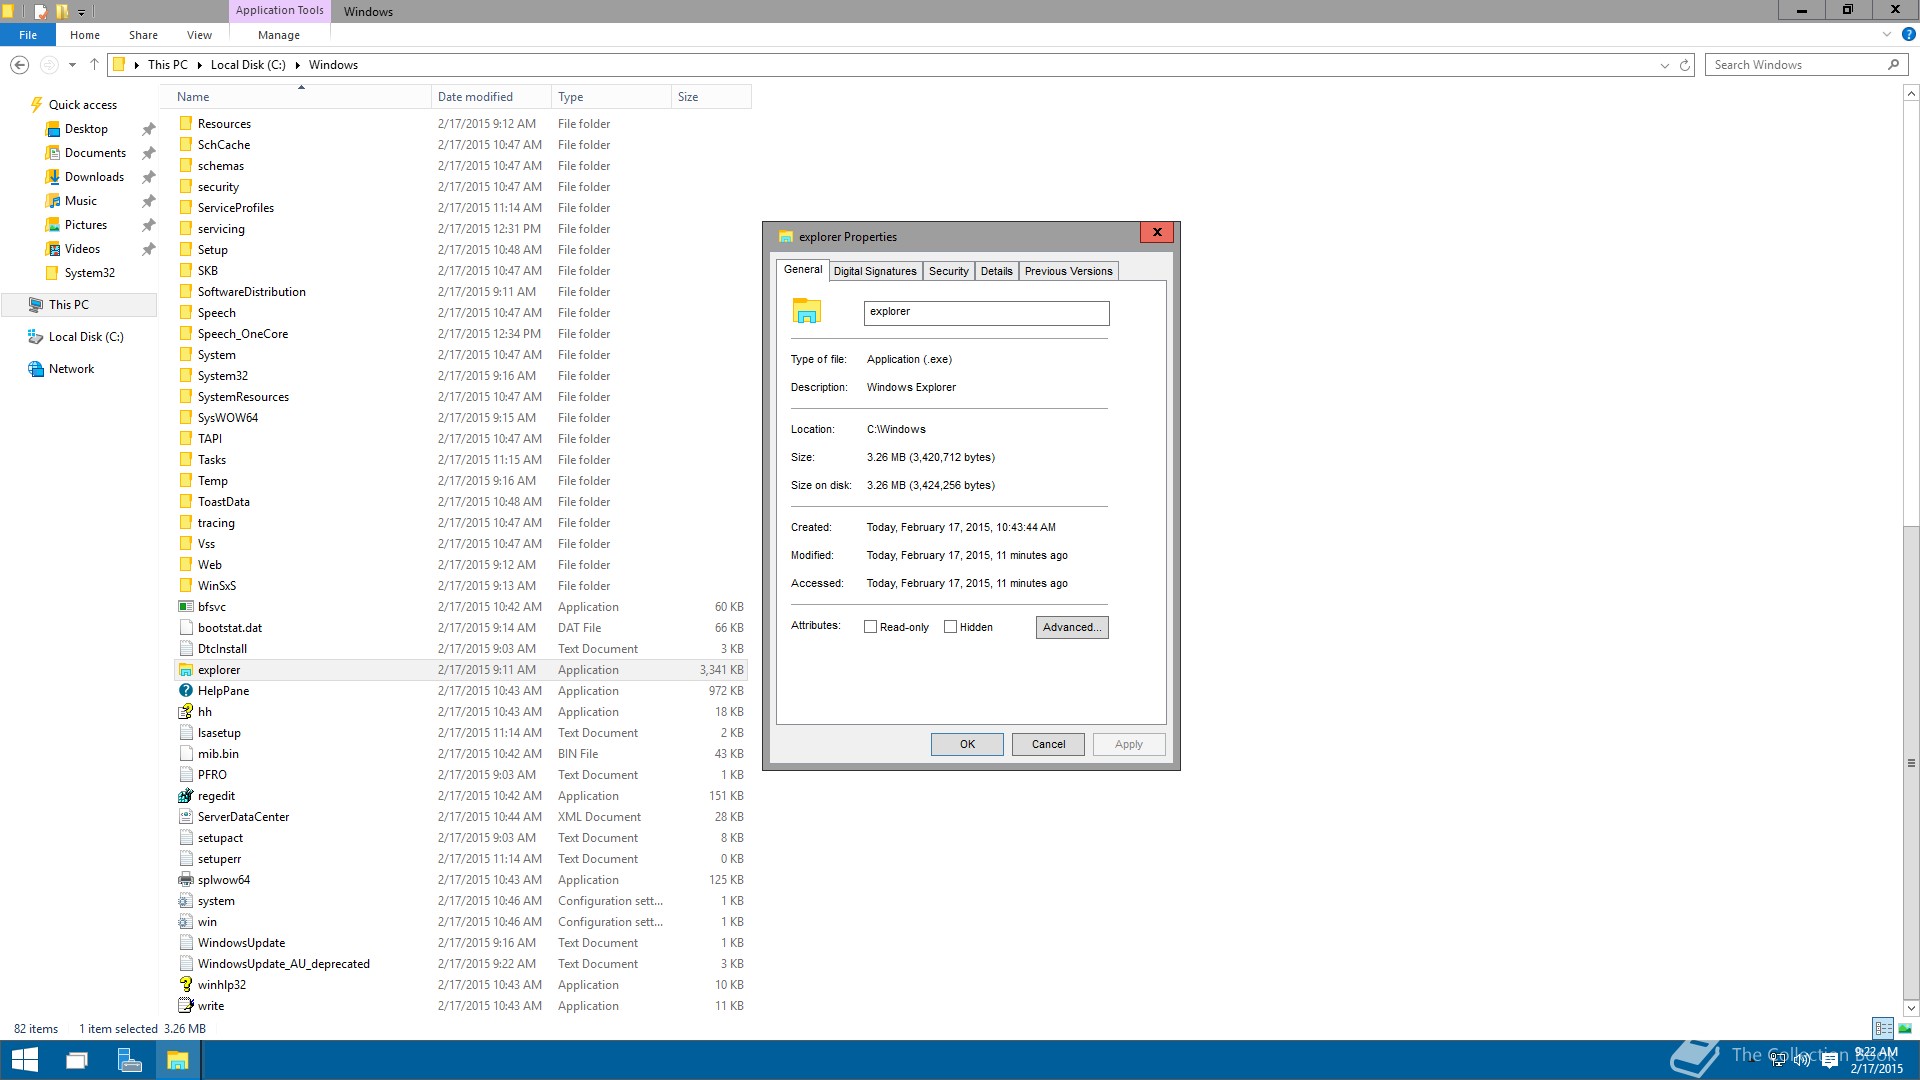
Task: Expand the This PC breadcrumb arrow
Action: point(199,65)
